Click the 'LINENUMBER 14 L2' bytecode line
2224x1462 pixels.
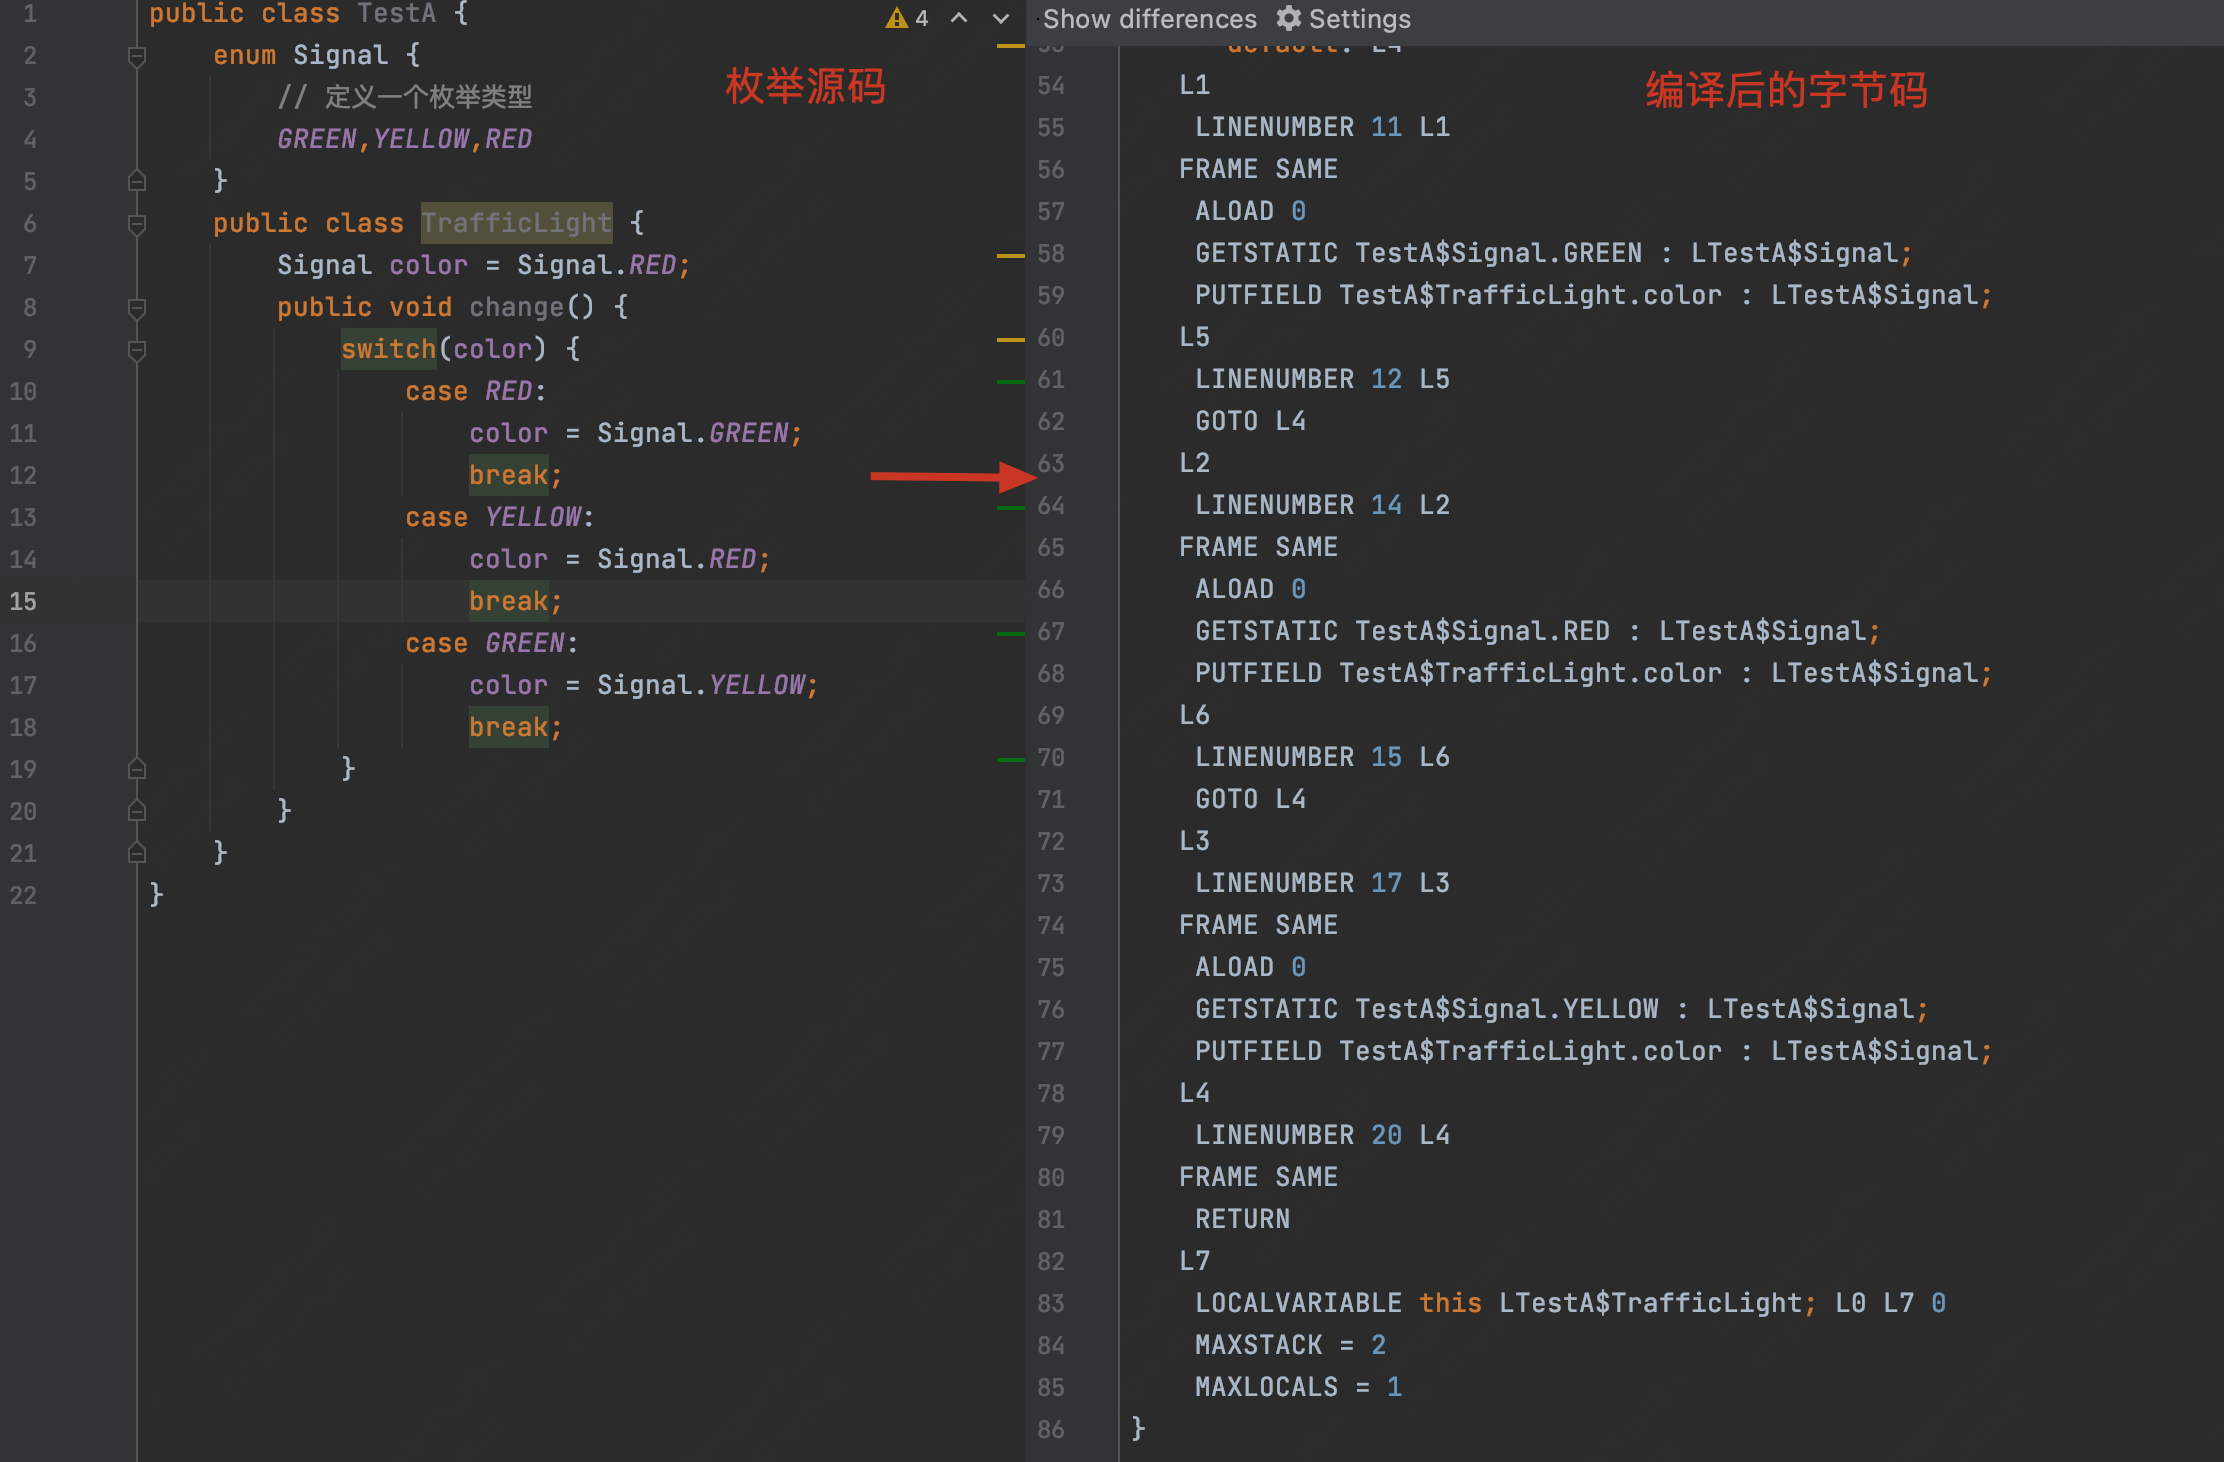pos(1322,505)
